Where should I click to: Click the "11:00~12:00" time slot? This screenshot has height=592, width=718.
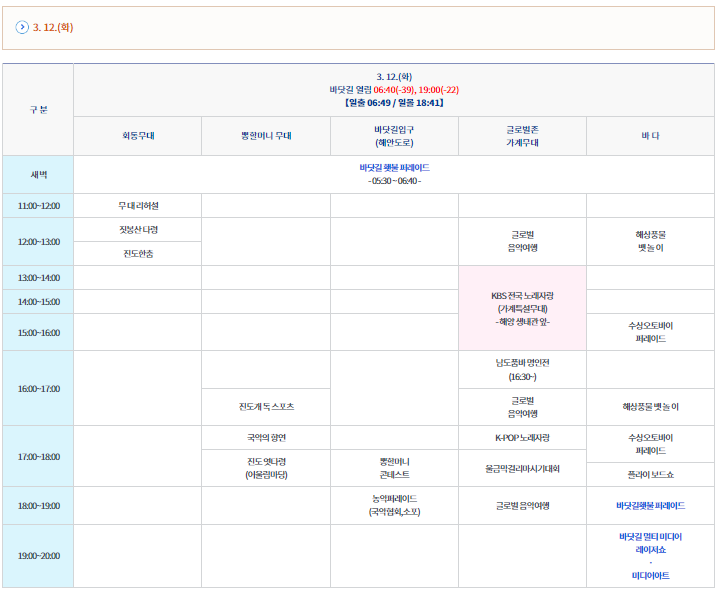pyautogui.click(x=38, y=206)
